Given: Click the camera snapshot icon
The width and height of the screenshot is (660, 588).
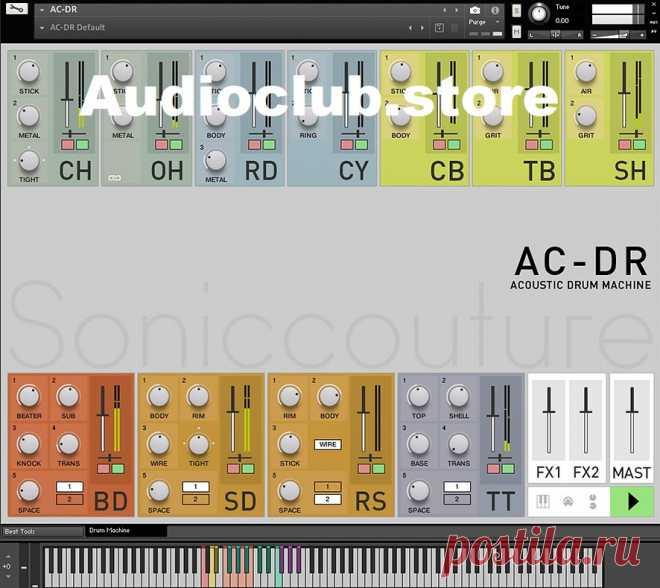Looking at the screenshot, I should tap(475, 10).
